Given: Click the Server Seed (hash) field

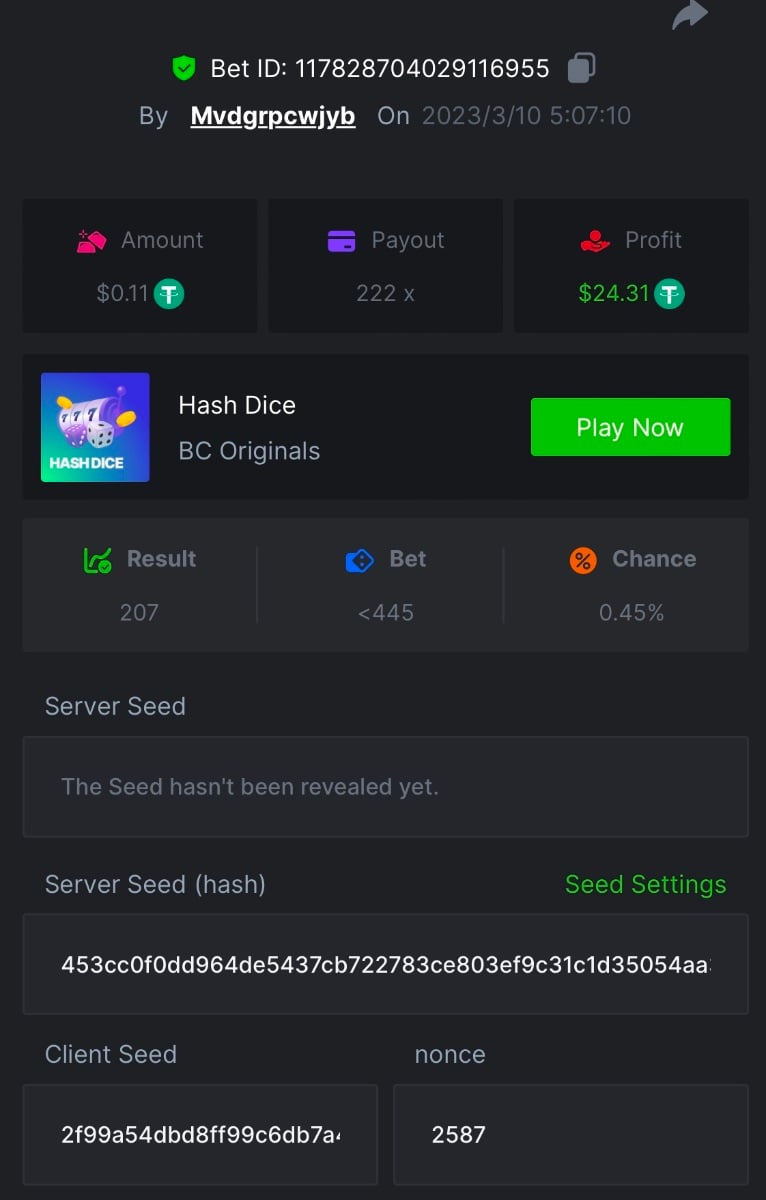Looking at the screenshot, I should click(x=385, y=964).
